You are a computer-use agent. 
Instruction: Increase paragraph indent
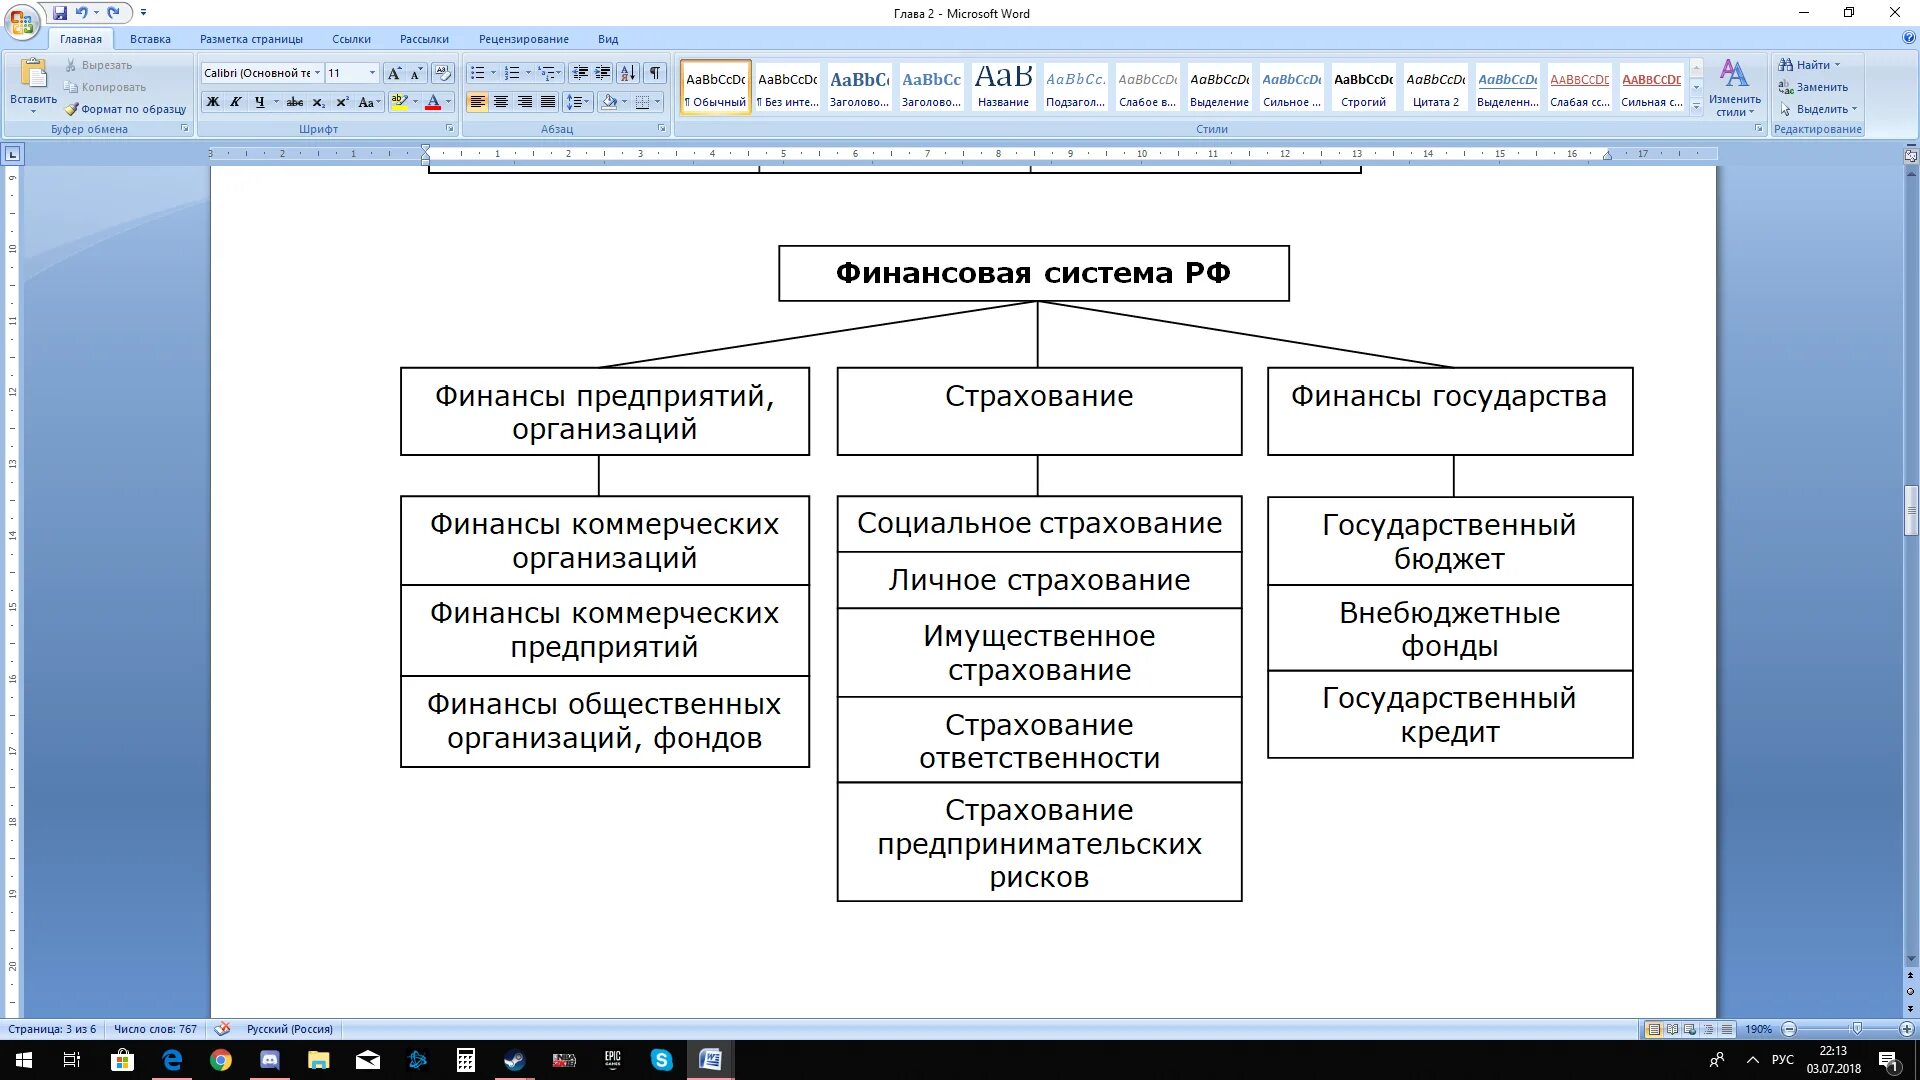(603, 73)
